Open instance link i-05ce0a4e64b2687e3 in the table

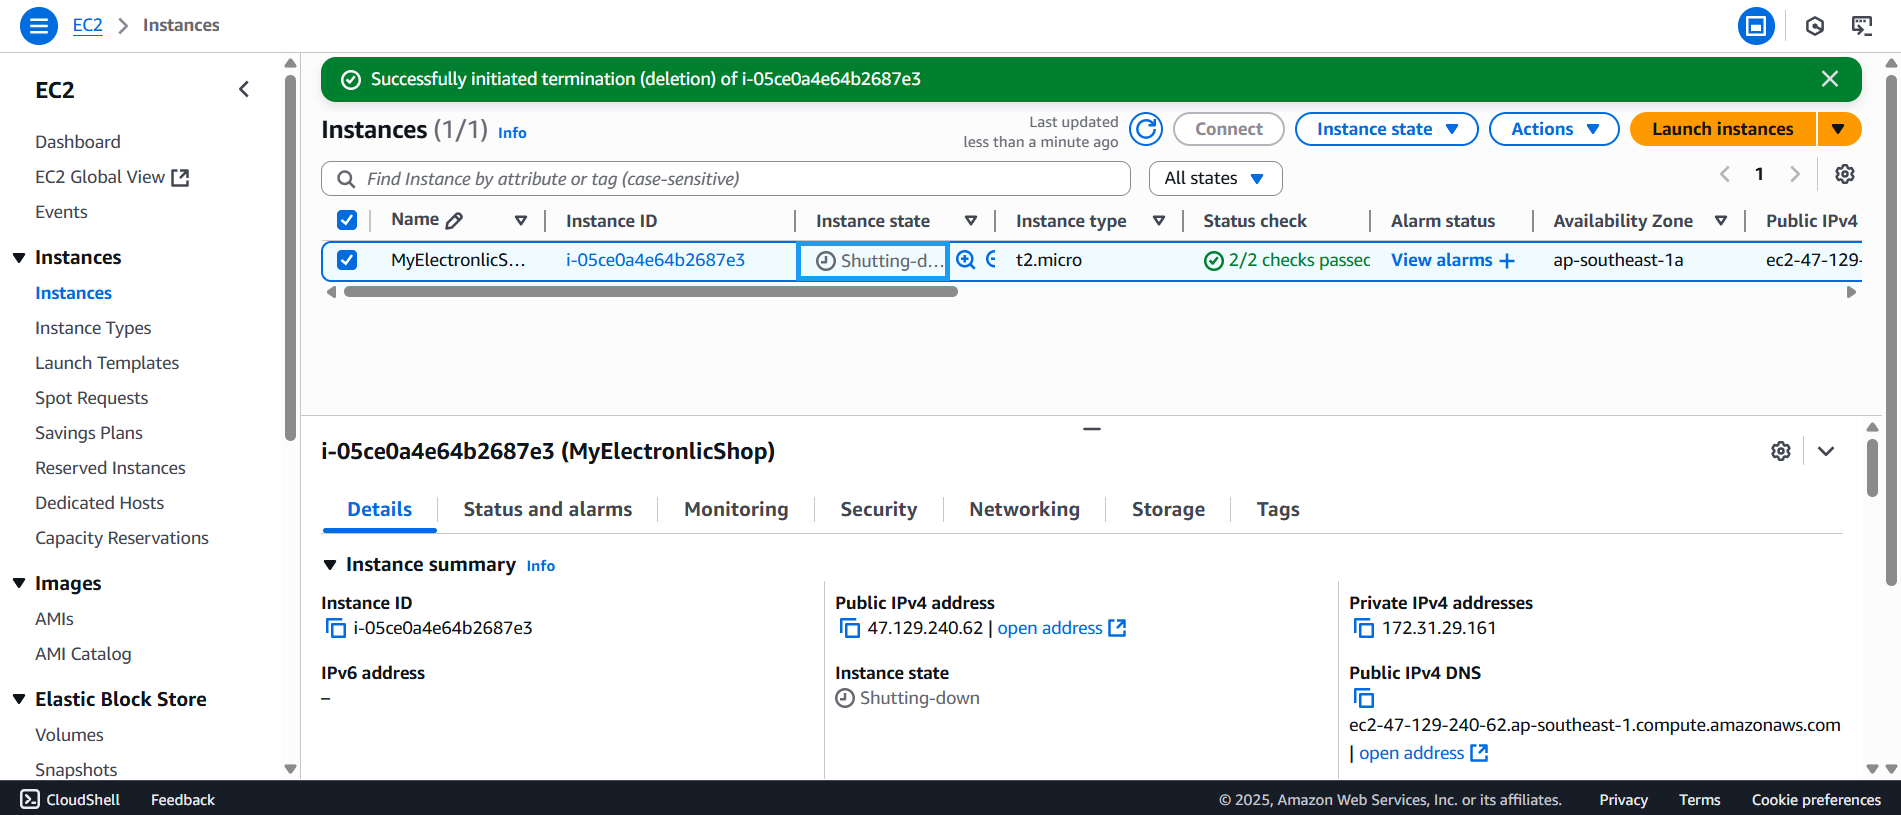(655, 260)
